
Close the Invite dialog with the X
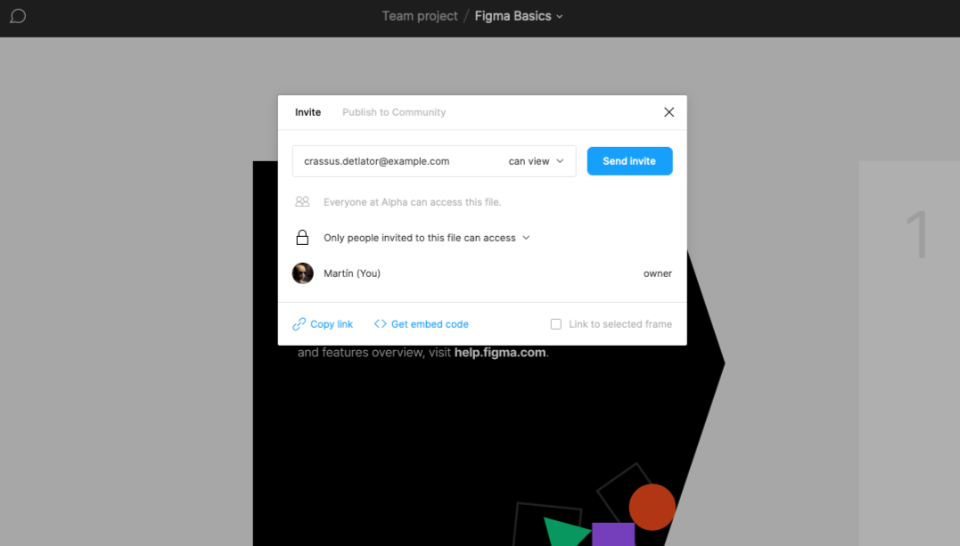click(x=669, y=112)
